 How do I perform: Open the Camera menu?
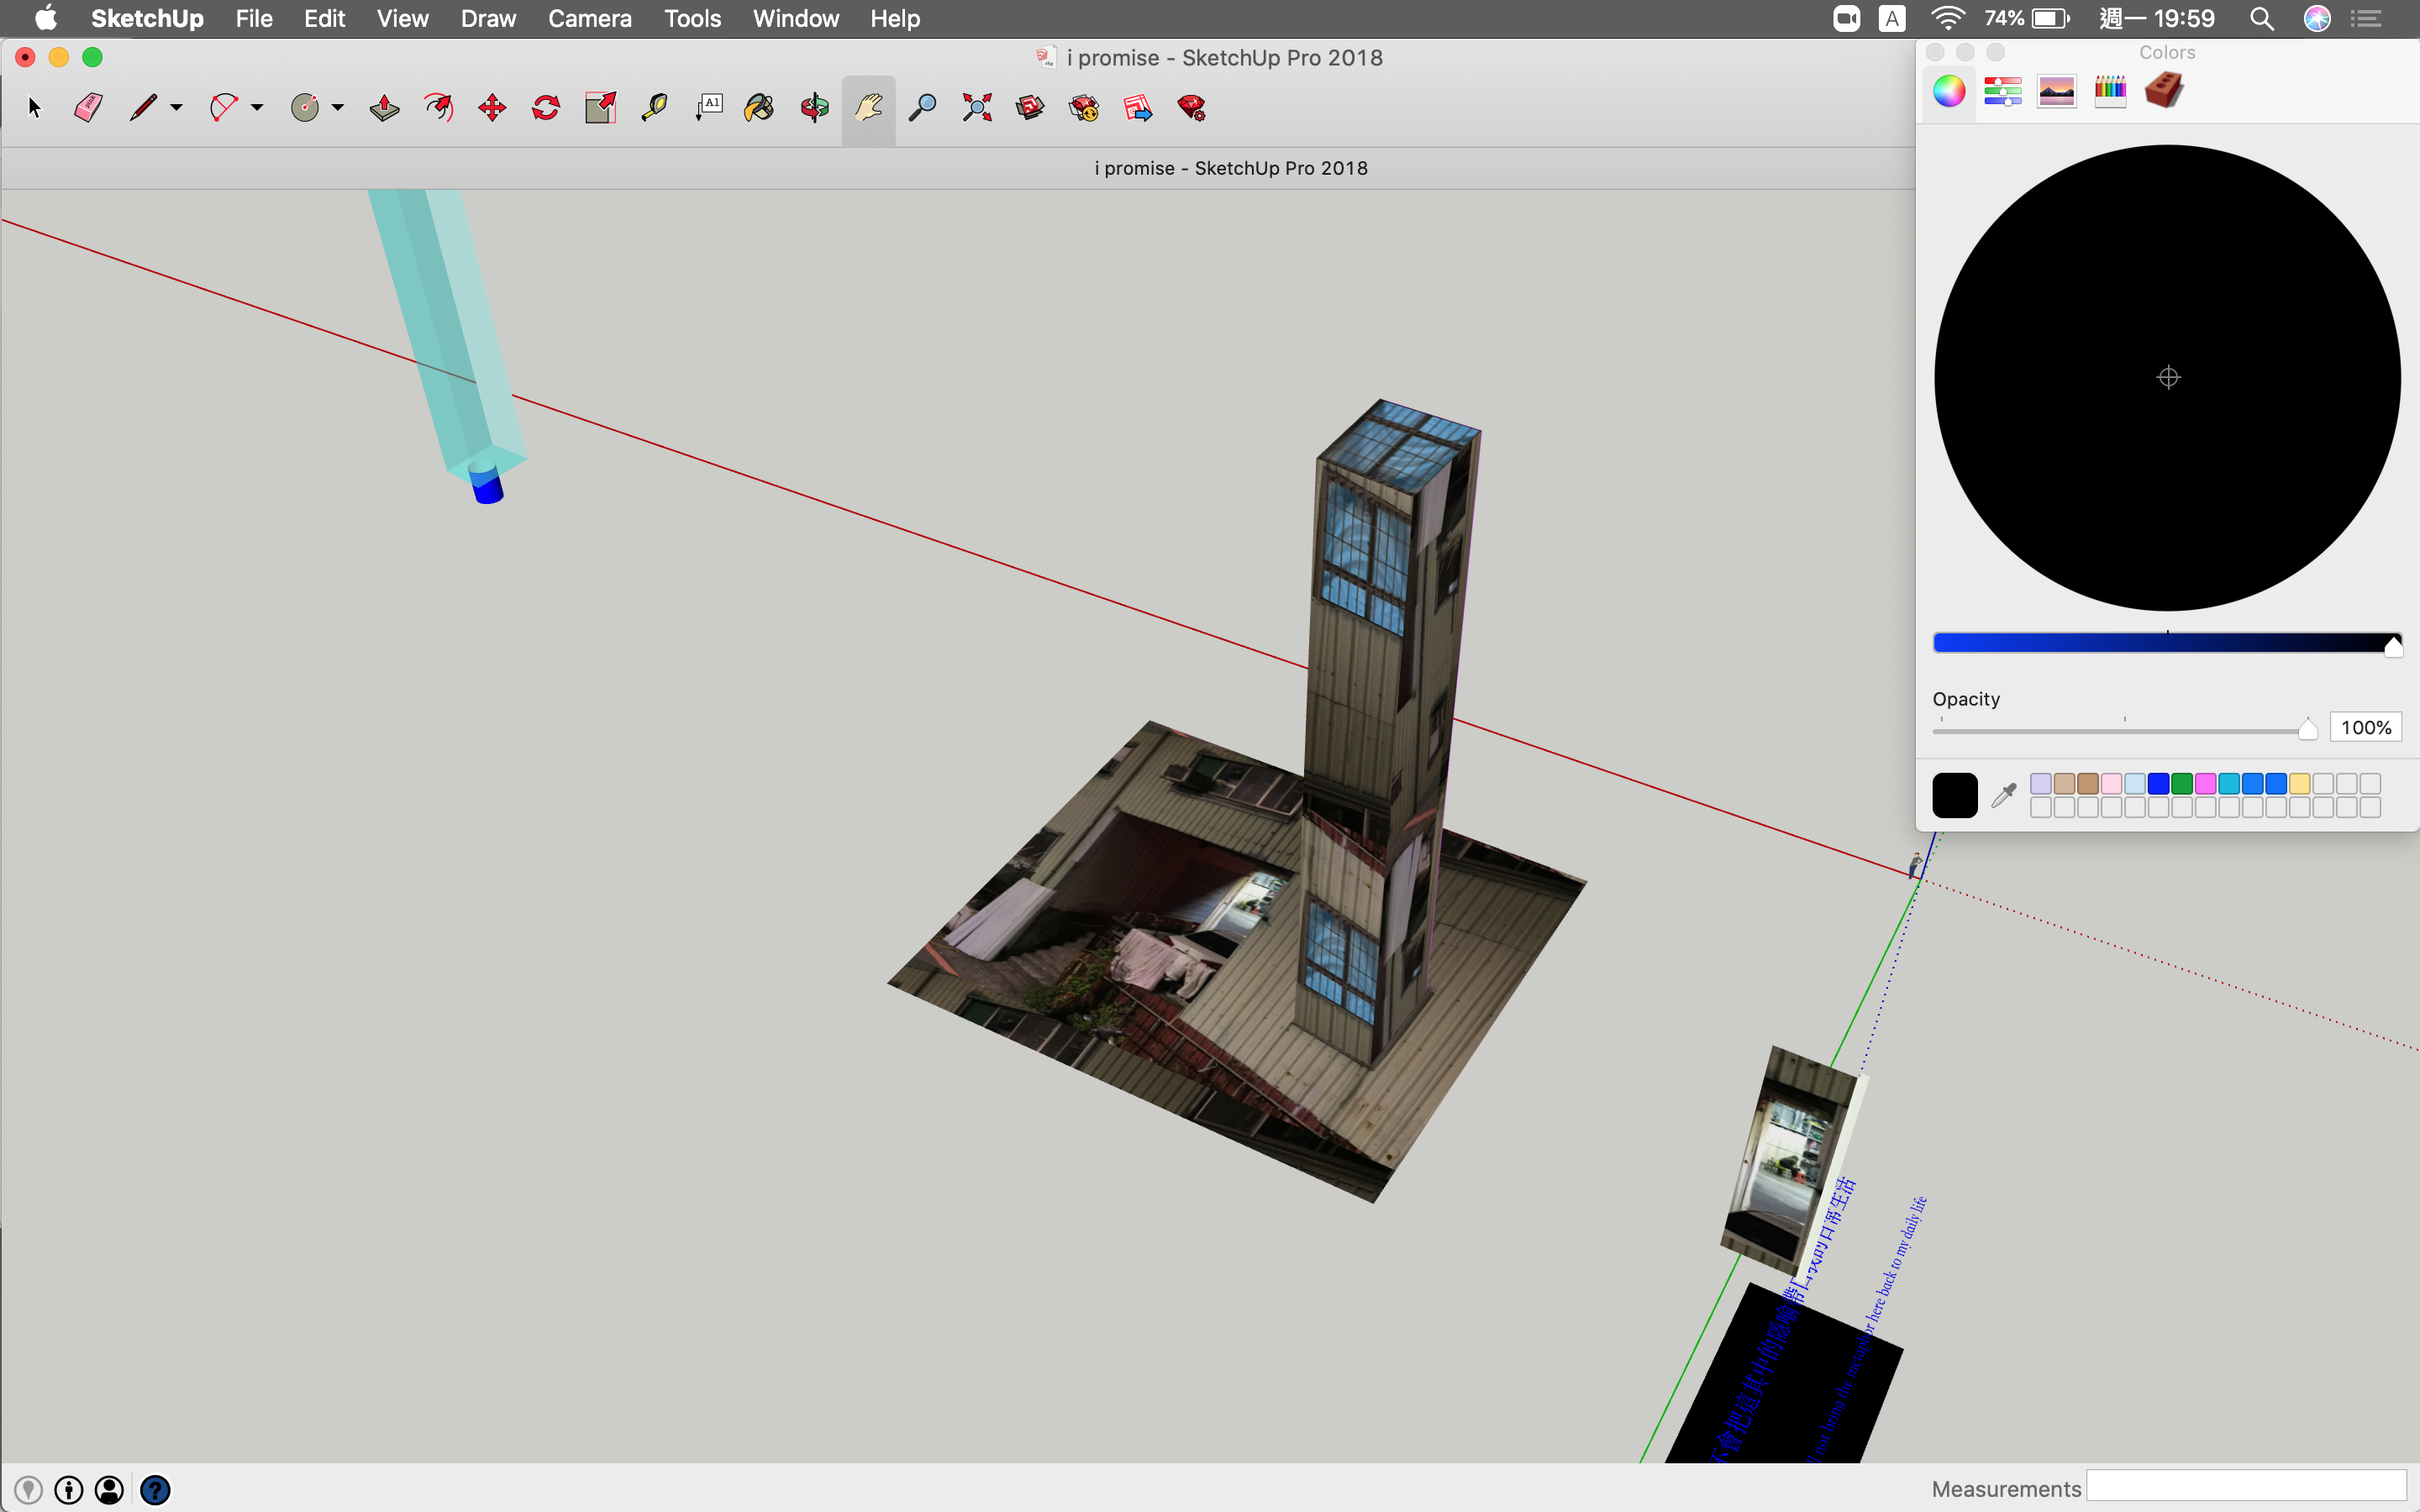[x=589, y=19]
